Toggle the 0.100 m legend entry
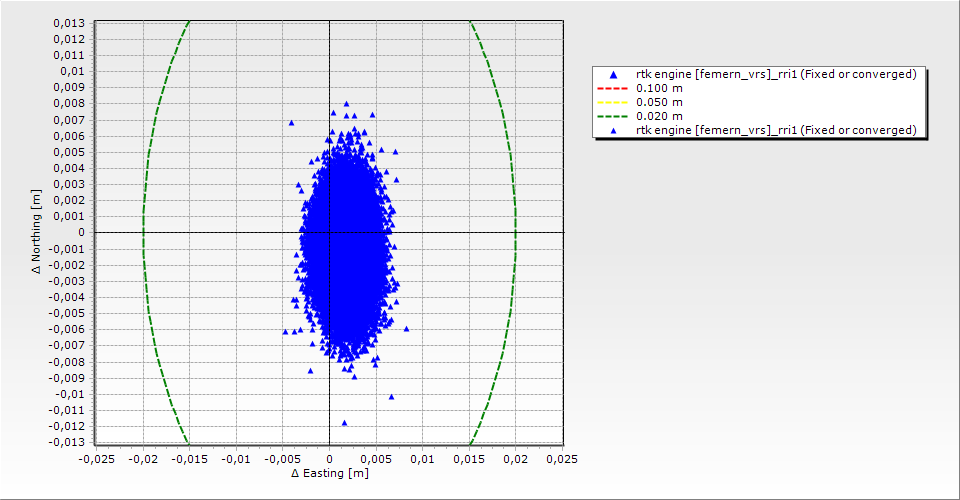 [659, 88]
